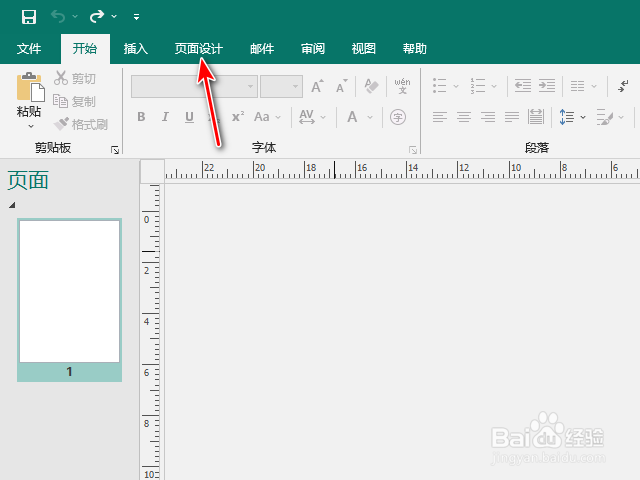Viewport: 640px width, 480px height.
Task: Click the columns layout icon
Action: (578, 86)
